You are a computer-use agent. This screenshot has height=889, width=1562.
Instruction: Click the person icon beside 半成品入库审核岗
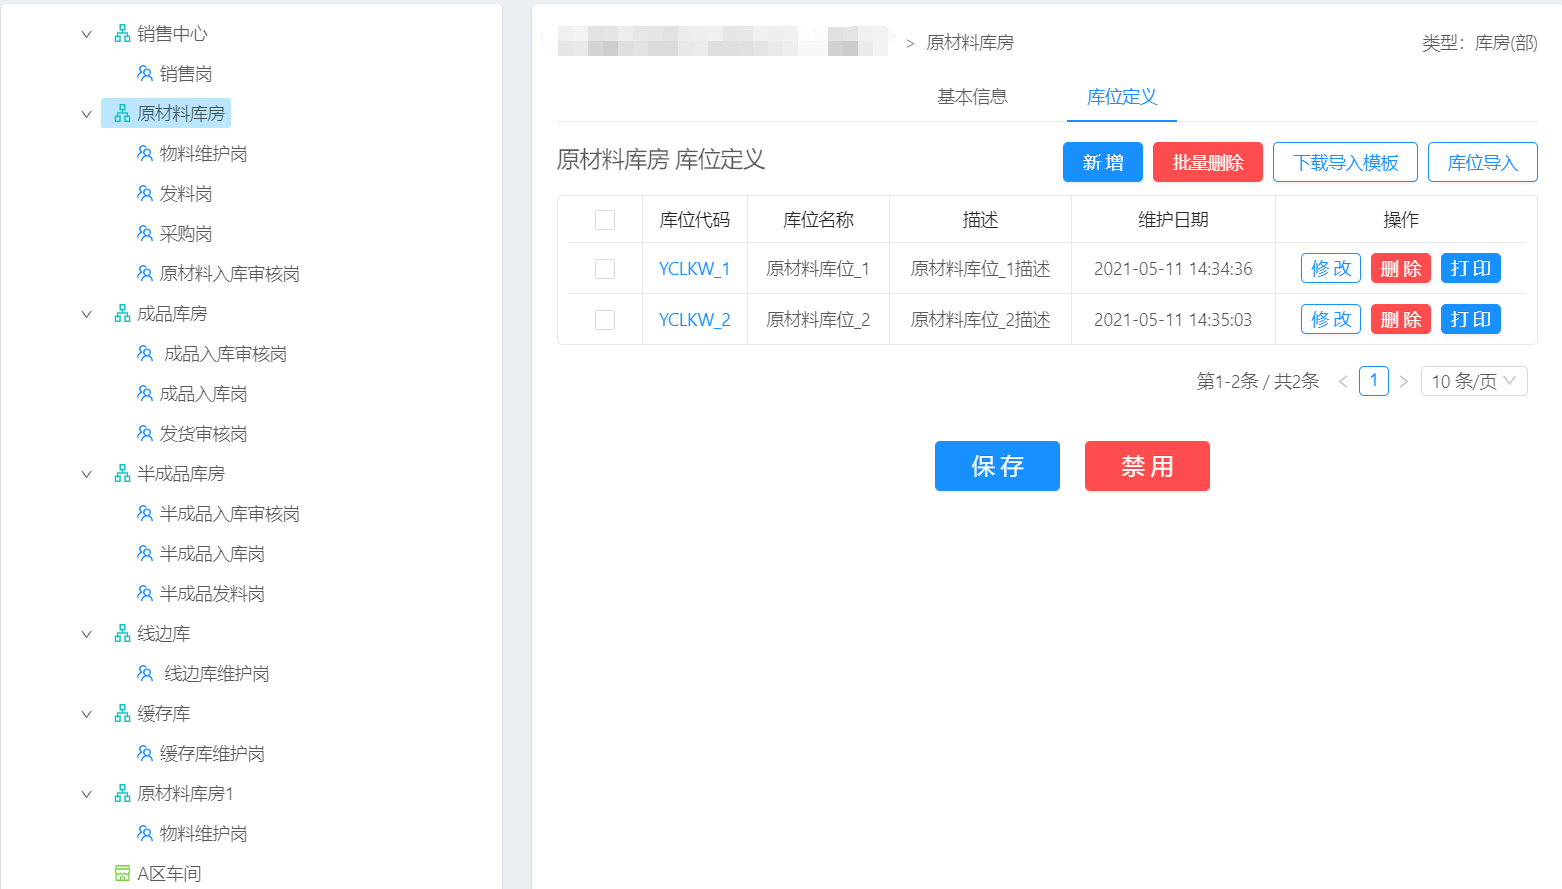(145, 514)
